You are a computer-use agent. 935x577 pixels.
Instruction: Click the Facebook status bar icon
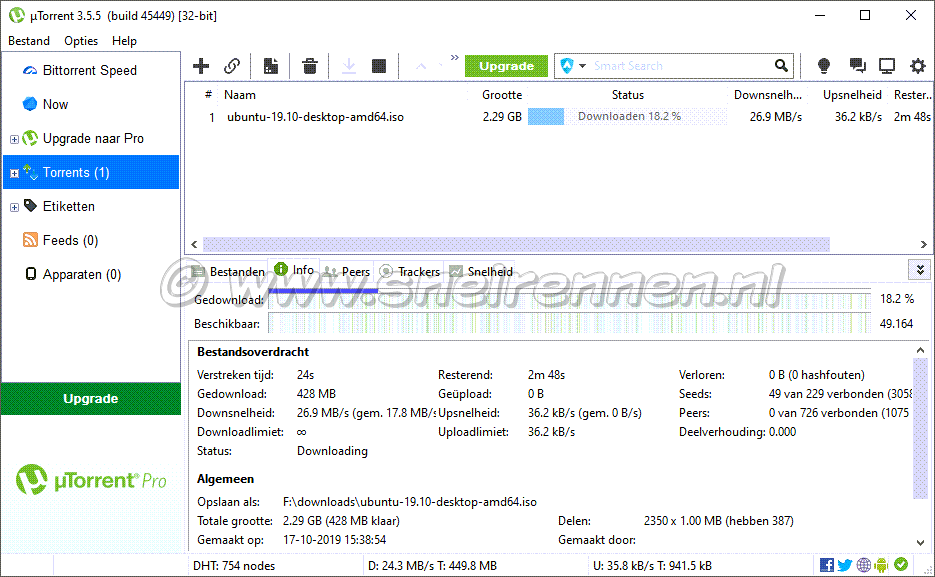pyautogui.click(x=826, y=565)
